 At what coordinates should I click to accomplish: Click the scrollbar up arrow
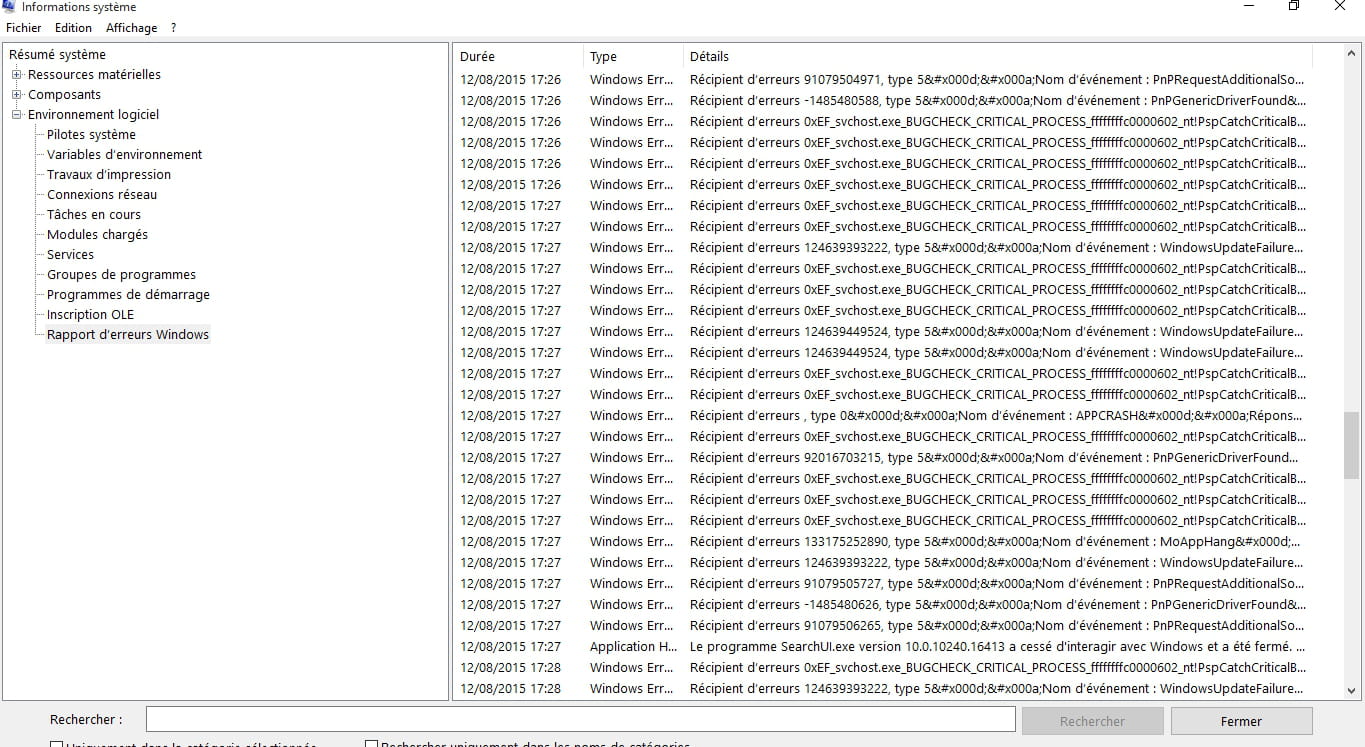point(1351,56)
